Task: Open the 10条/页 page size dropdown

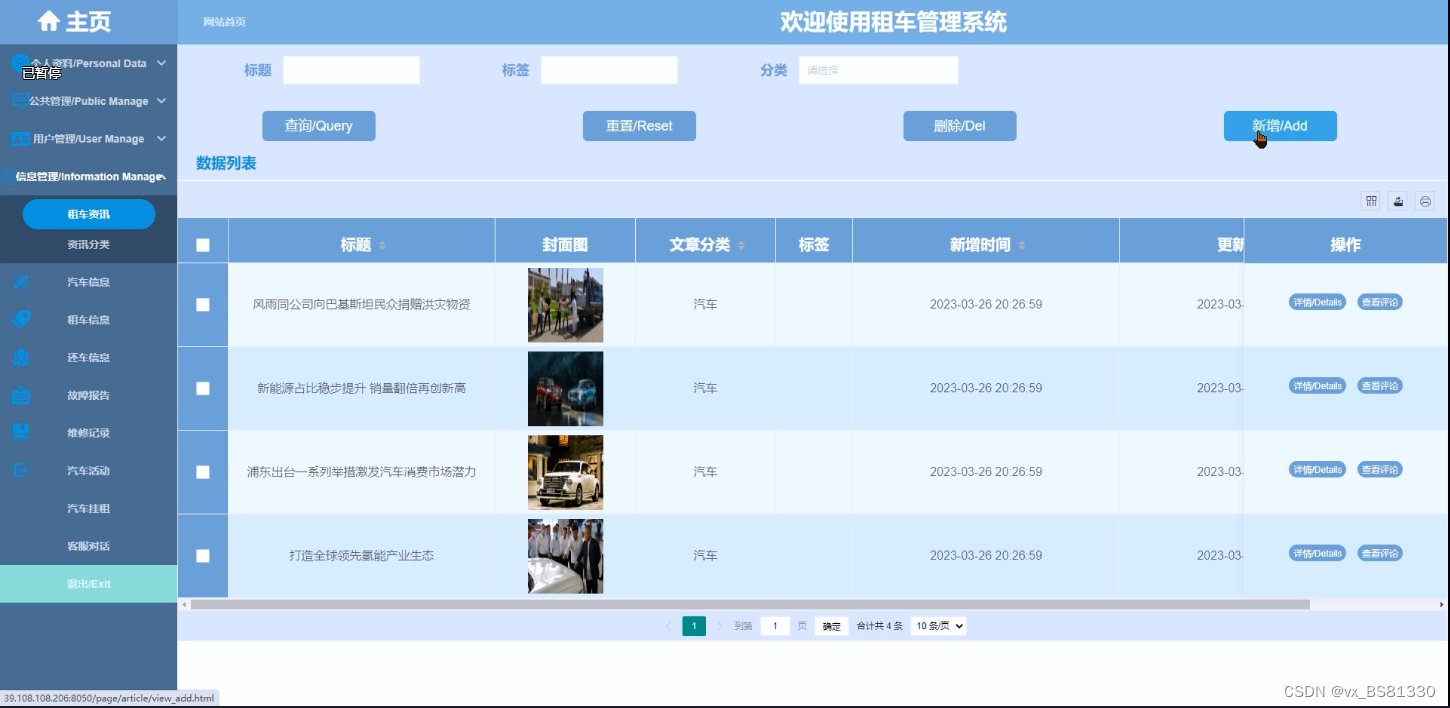Action: [x=938, y=626]
